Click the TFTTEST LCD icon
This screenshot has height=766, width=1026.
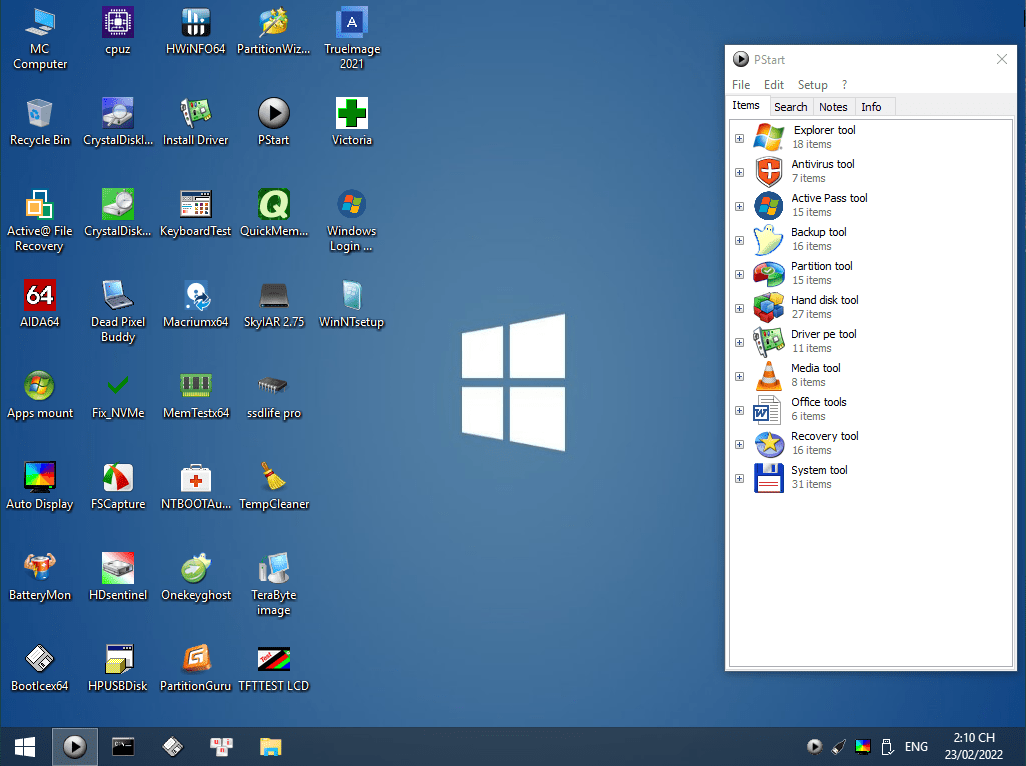[x=274, y=667]
